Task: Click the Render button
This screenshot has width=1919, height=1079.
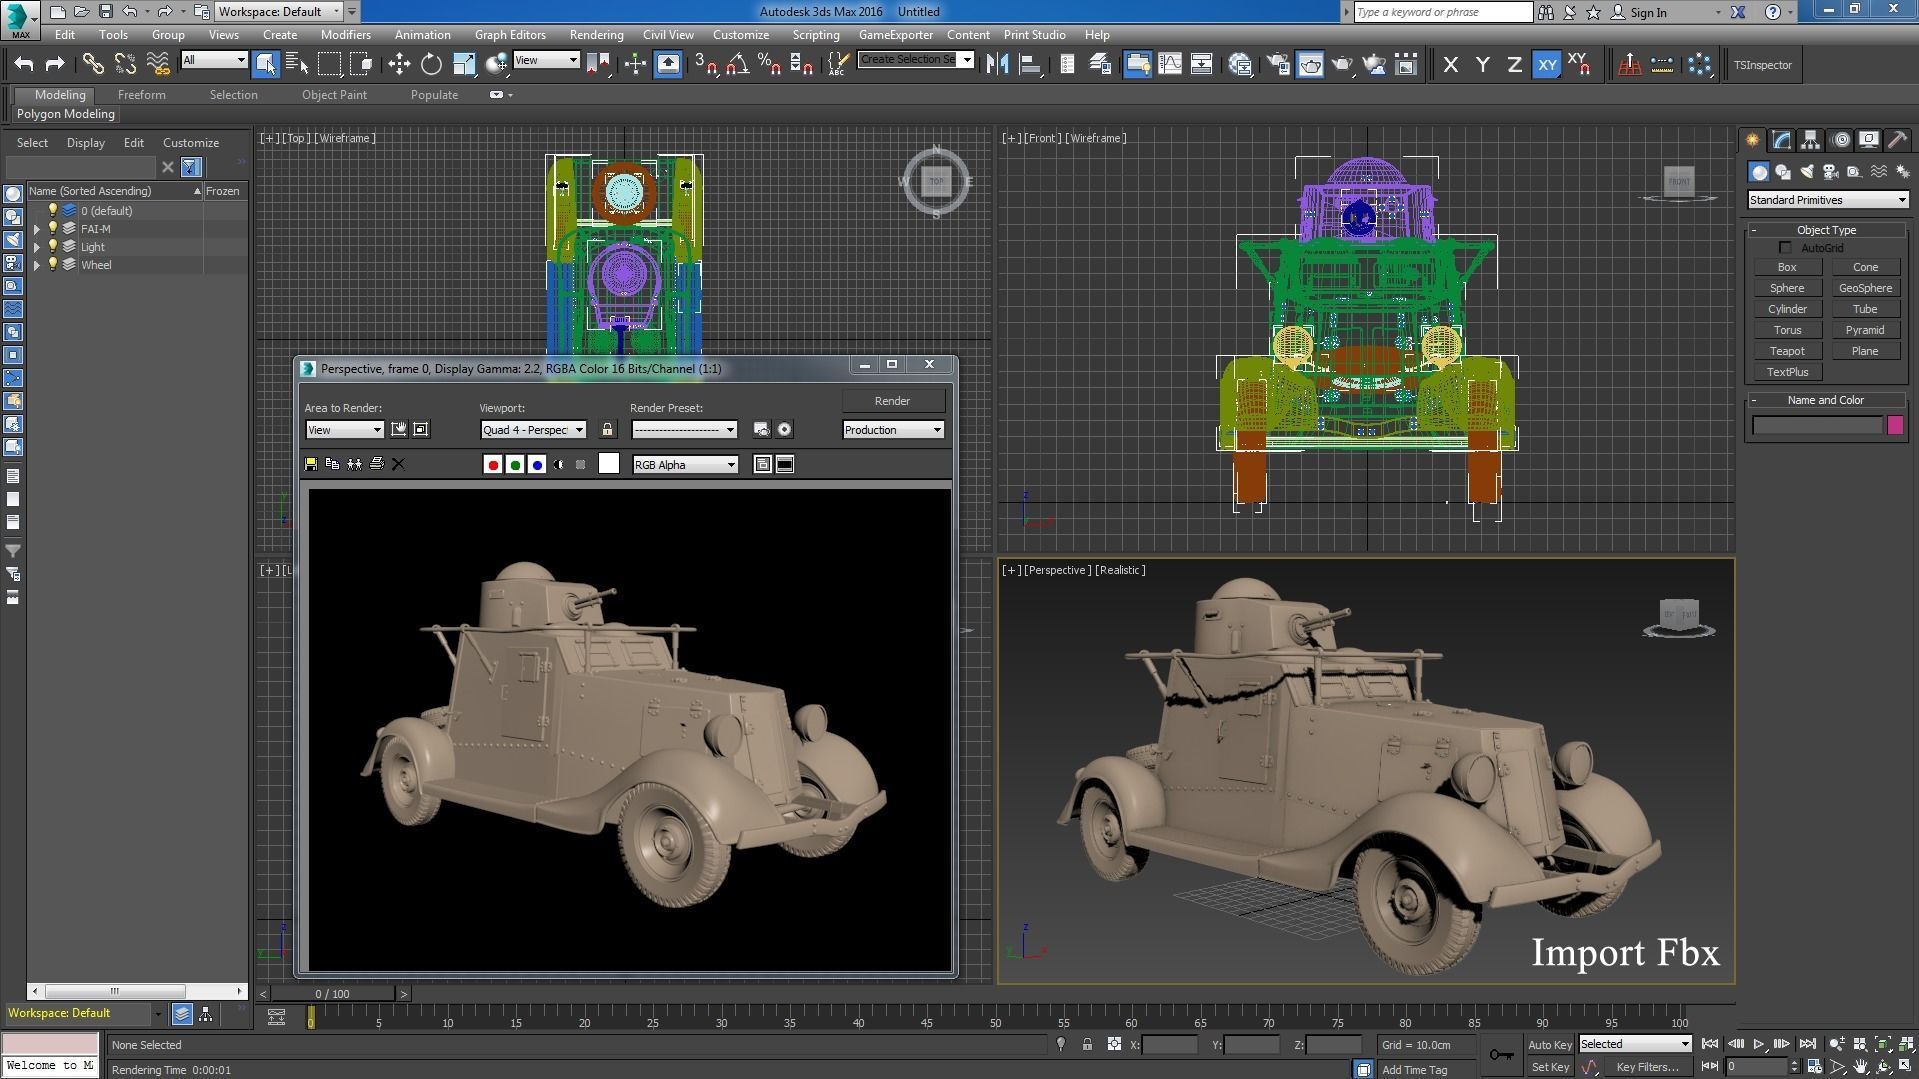Action: coord(892,401)
